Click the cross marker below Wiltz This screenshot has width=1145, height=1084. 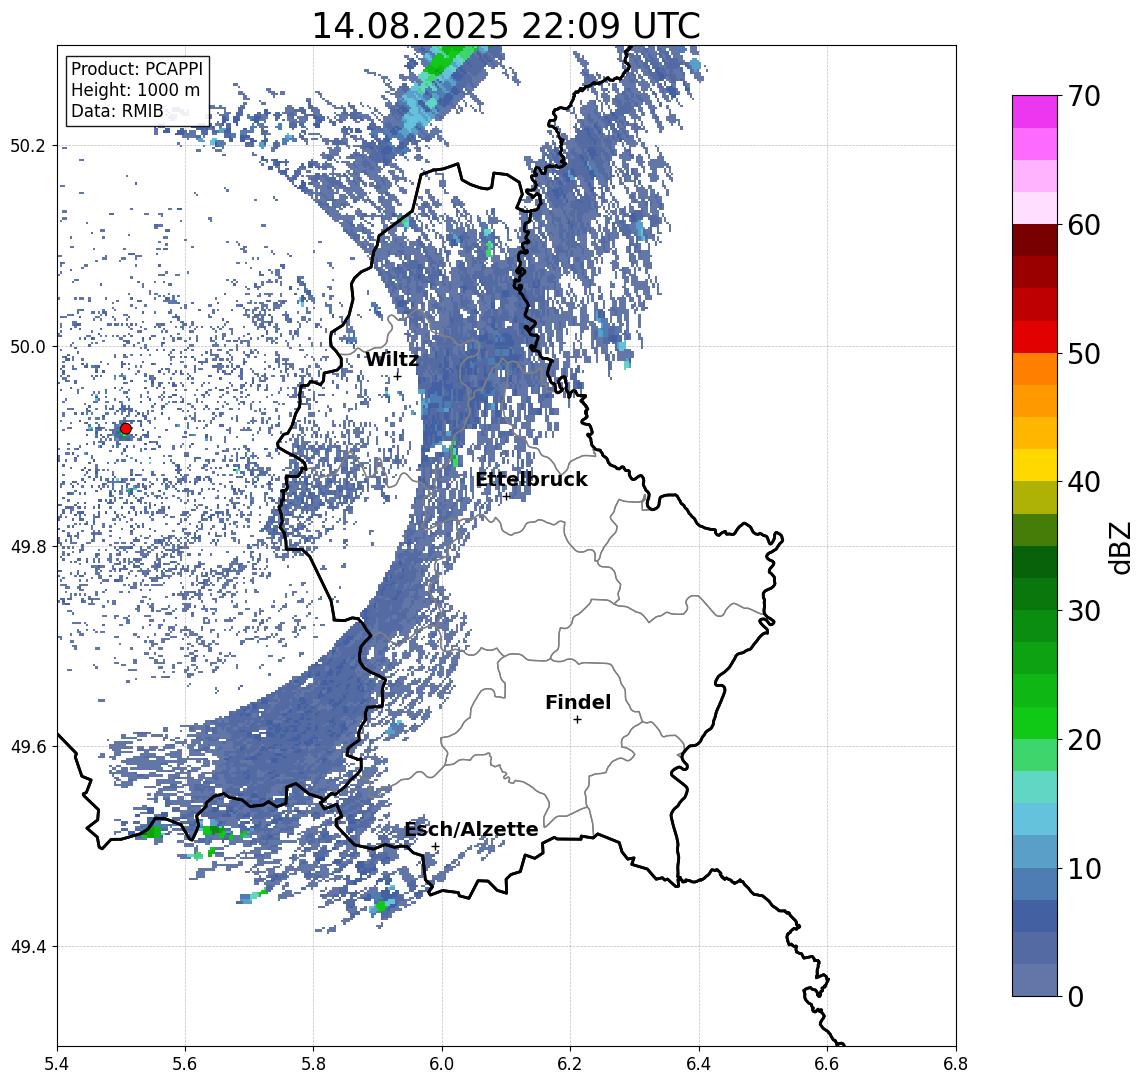(397, 375)
